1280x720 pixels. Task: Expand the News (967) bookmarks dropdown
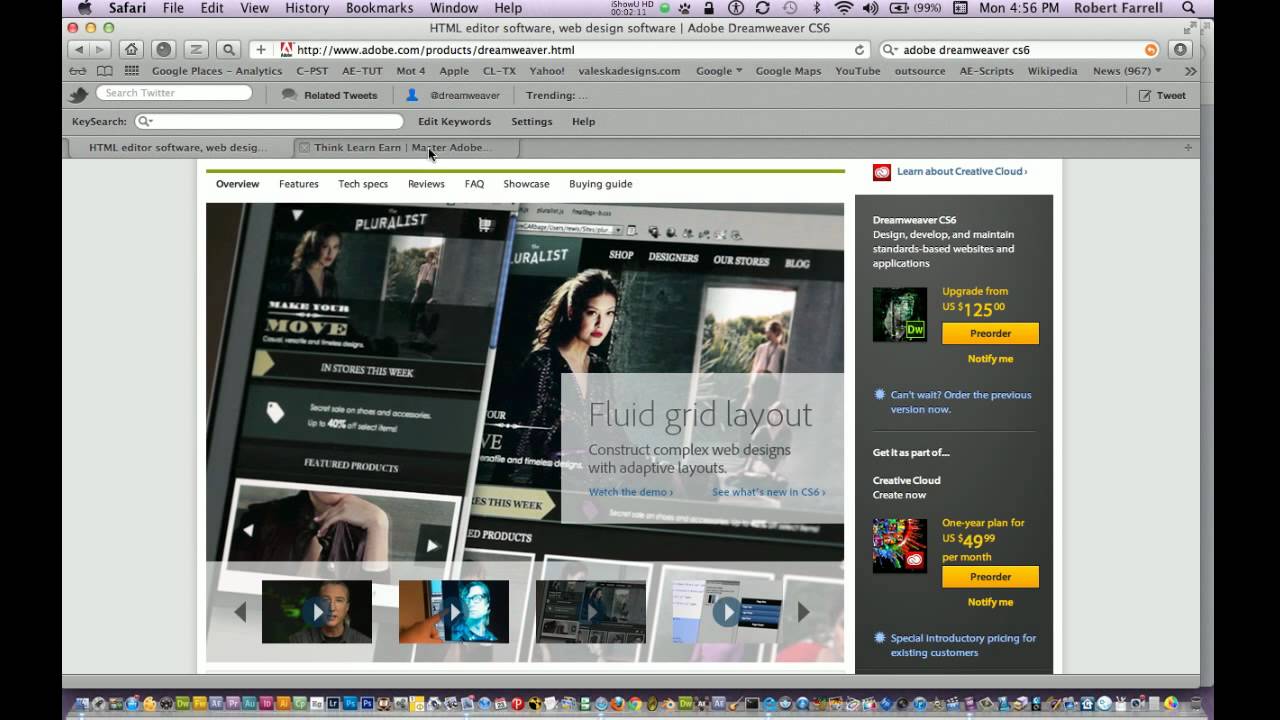point(1127,71)
